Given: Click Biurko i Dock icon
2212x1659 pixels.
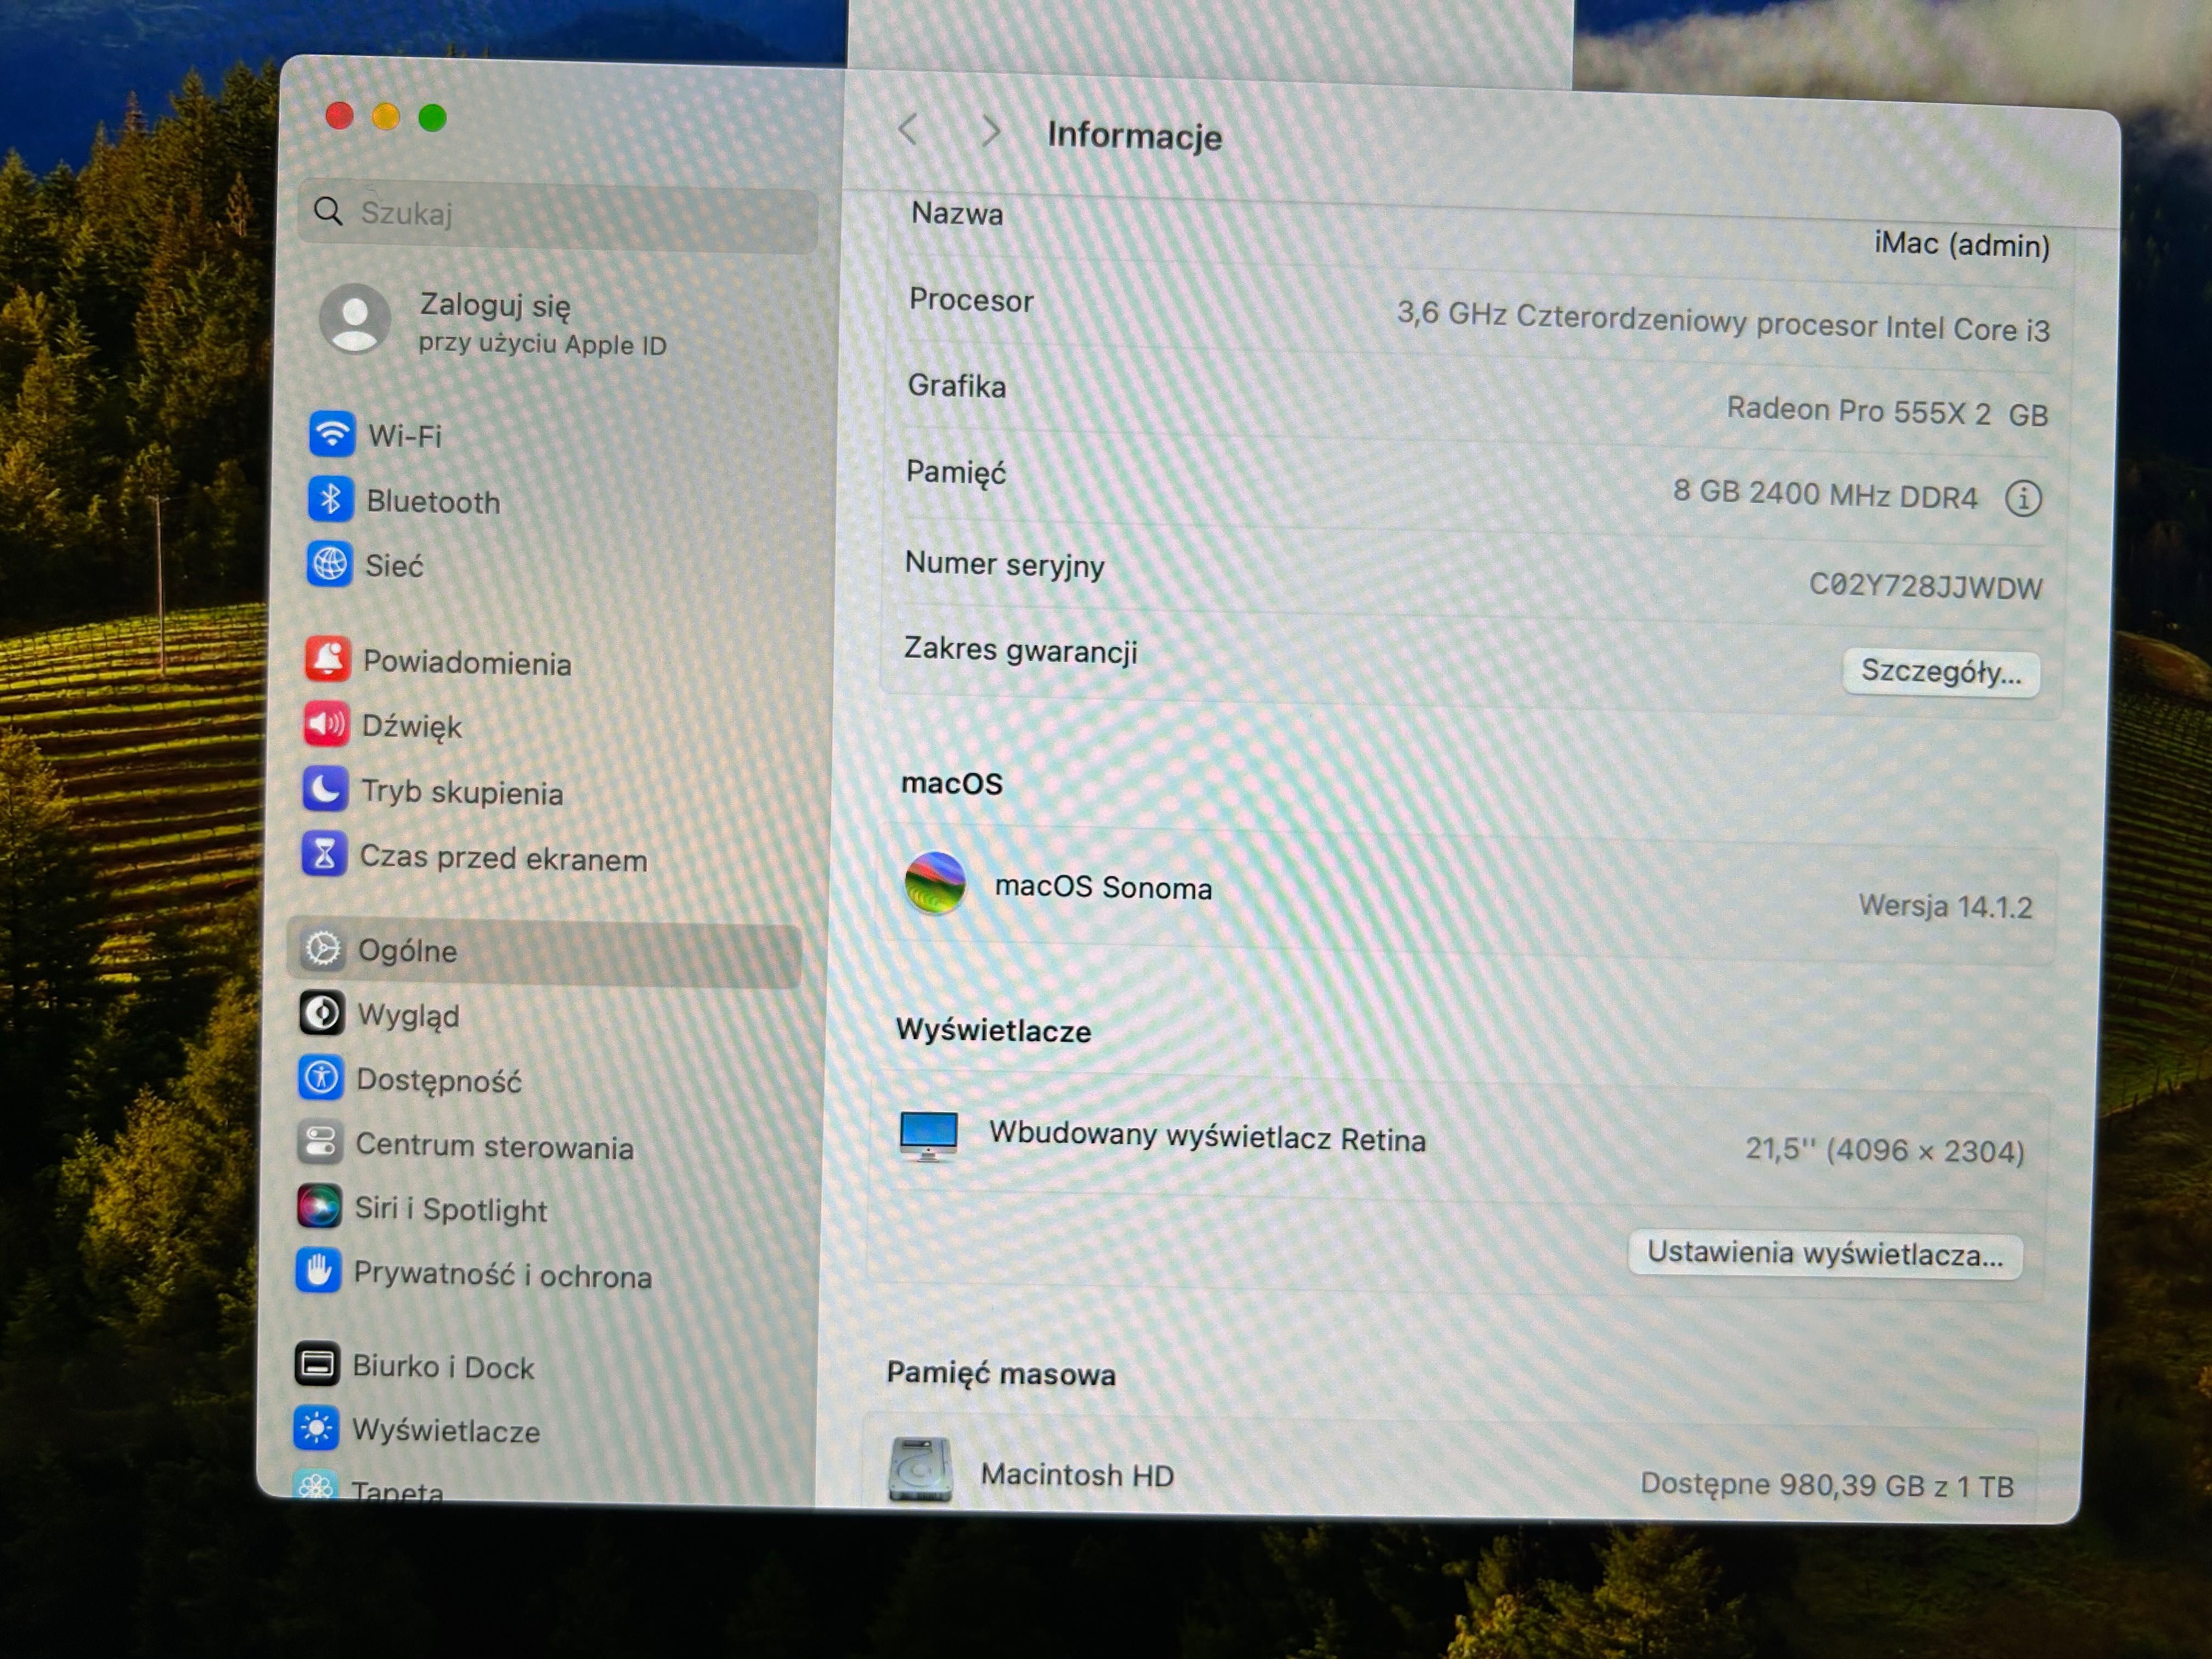Looking at the screenshot, I should (317, 1364).
